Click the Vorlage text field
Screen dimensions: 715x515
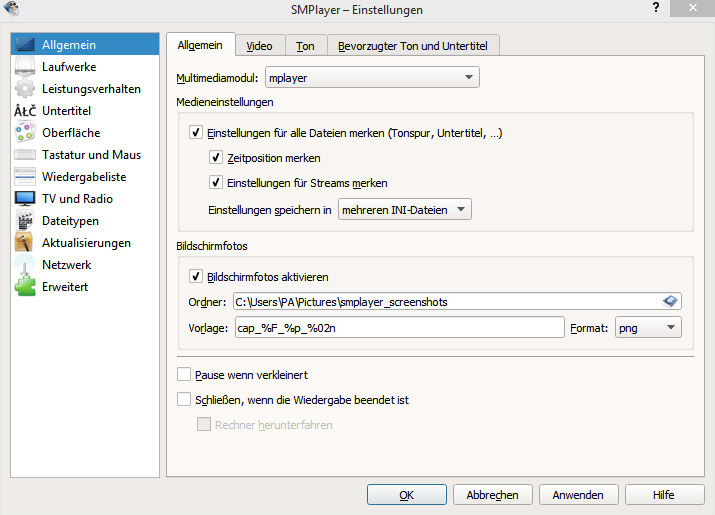click(x=399, y=328)
